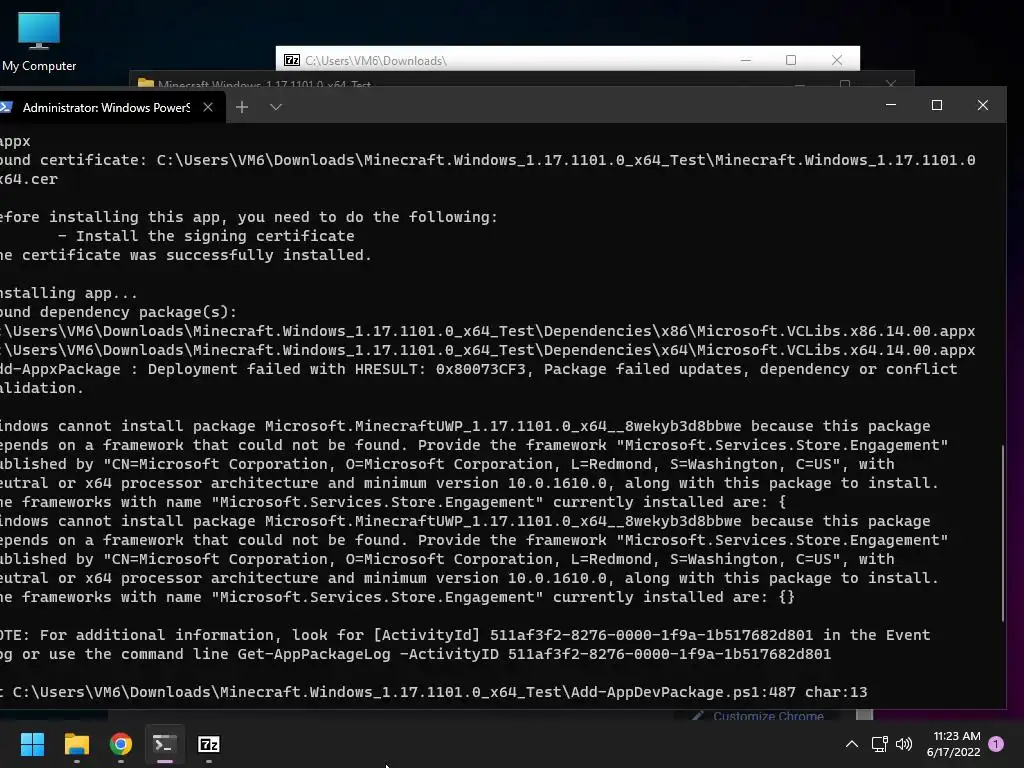Minimize the 7-Zip Downloads window
The height and width of the screenshot is (768, 1024).
(745, 60)
